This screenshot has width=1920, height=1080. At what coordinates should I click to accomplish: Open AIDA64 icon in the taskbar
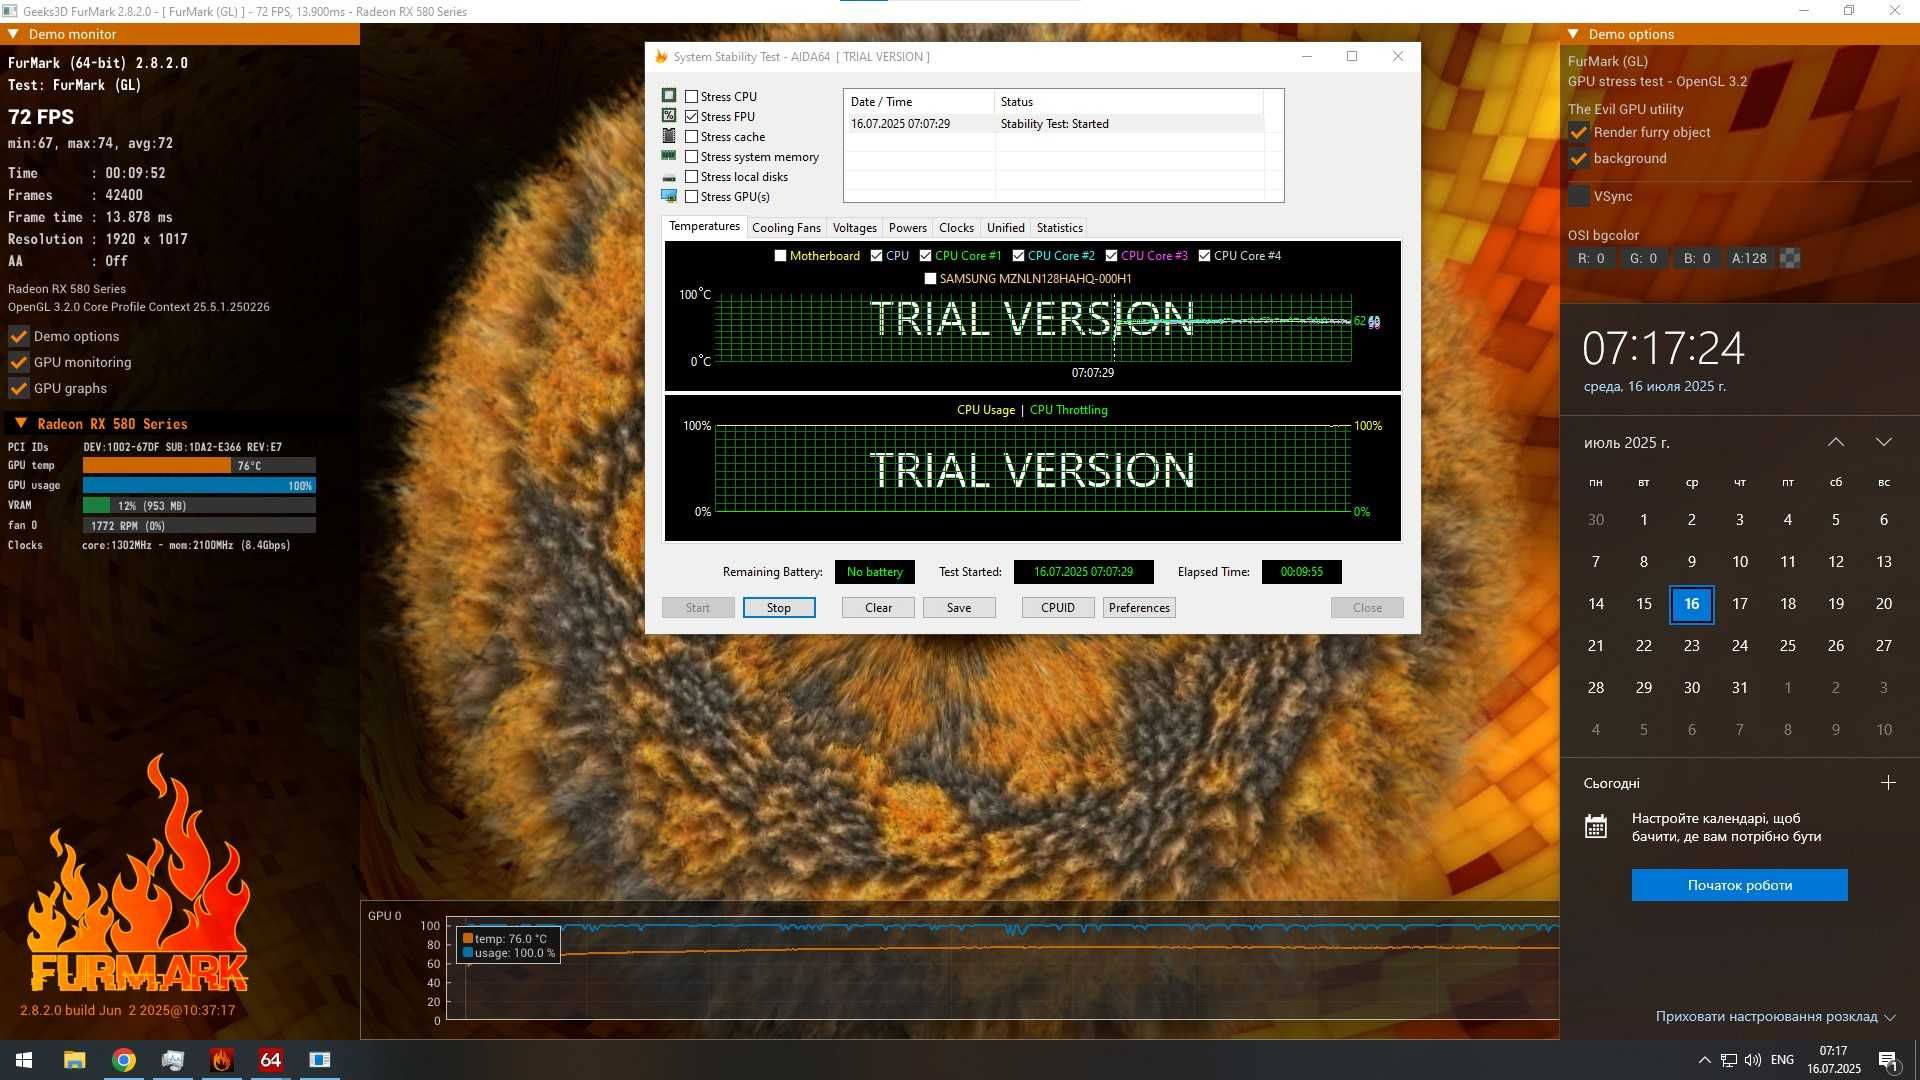click(271, 1060)
